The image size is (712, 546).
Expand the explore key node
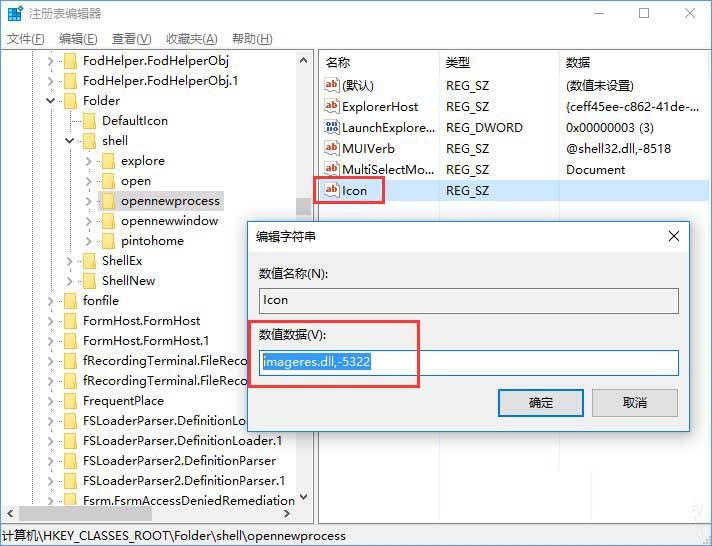88,161
